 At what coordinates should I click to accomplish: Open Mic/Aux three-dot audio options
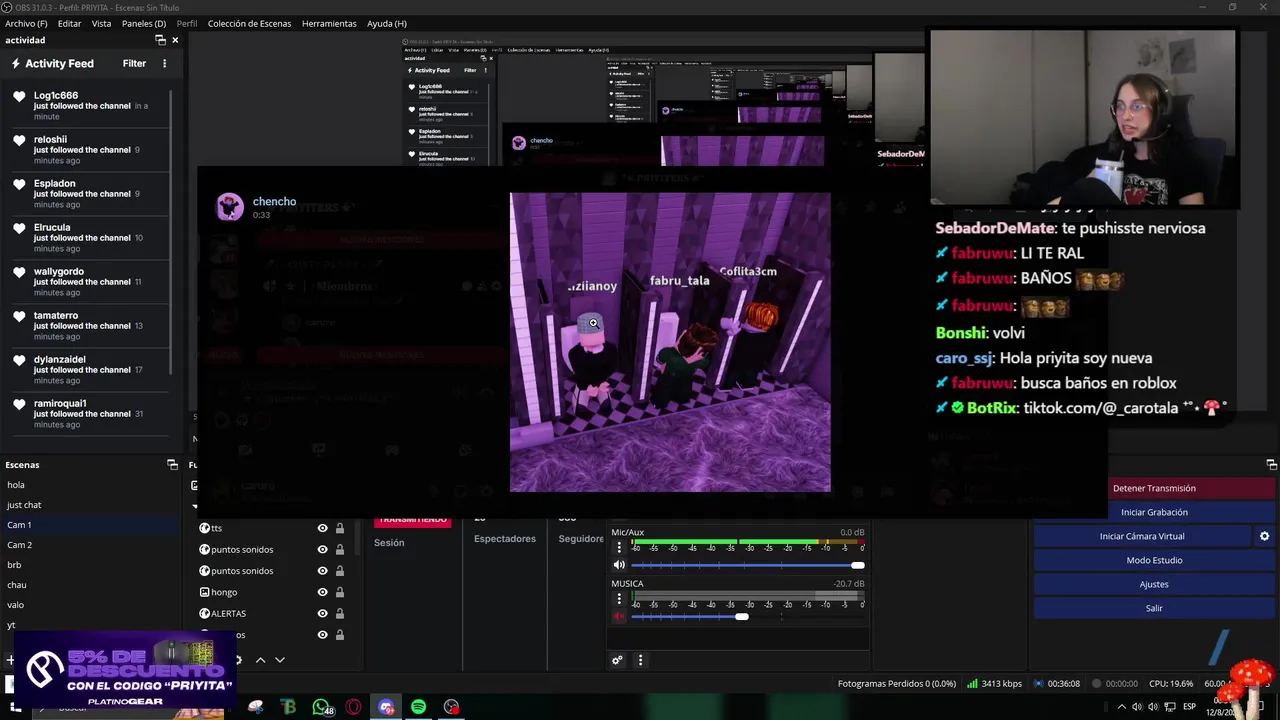click(x=619, y=547)
